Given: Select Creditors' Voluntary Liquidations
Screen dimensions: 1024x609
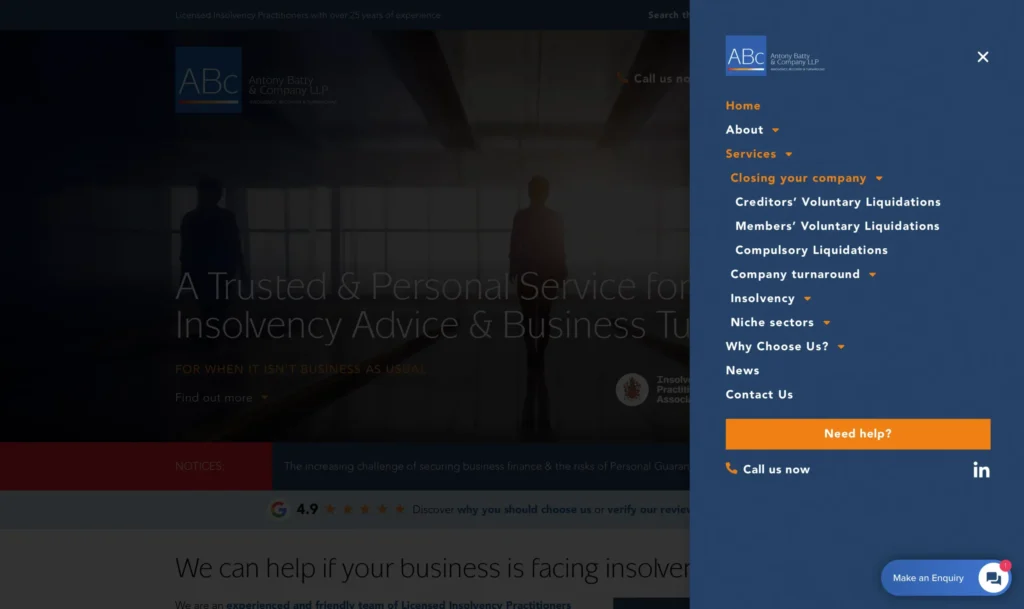Looking at the screenshot, I should pyautogui.click(x=837, y=202).
